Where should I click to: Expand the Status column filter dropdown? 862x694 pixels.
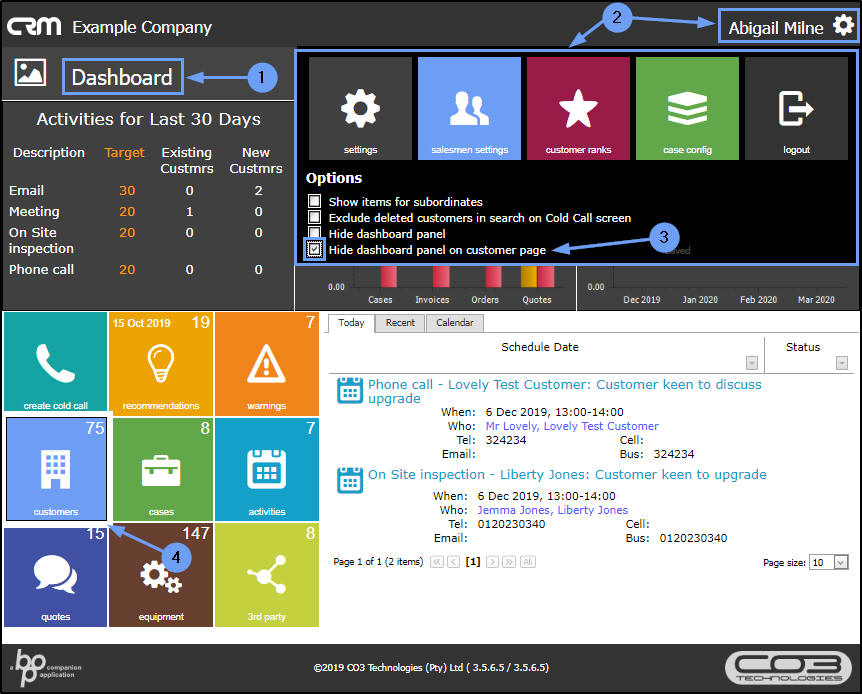click(x=842, y=363)
